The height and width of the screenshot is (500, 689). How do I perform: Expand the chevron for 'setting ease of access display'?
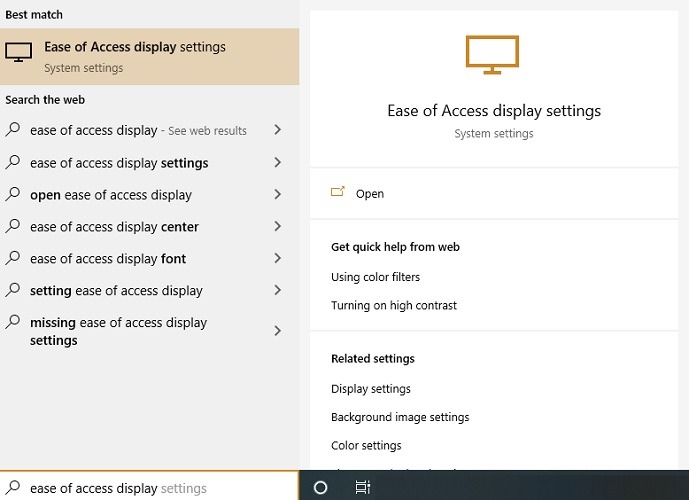pyautogui.click(x=277, y=290)
